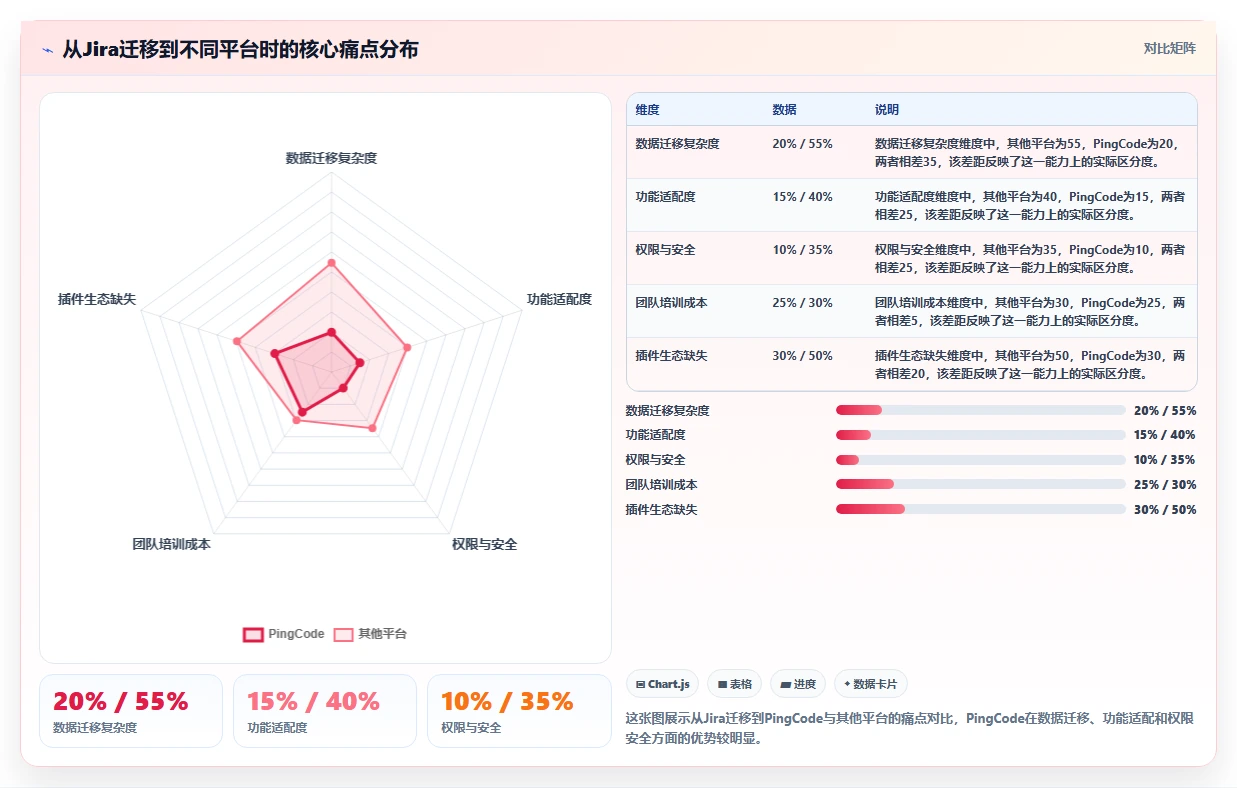Click the 其他平台 legend color swatch

[344, 634]
